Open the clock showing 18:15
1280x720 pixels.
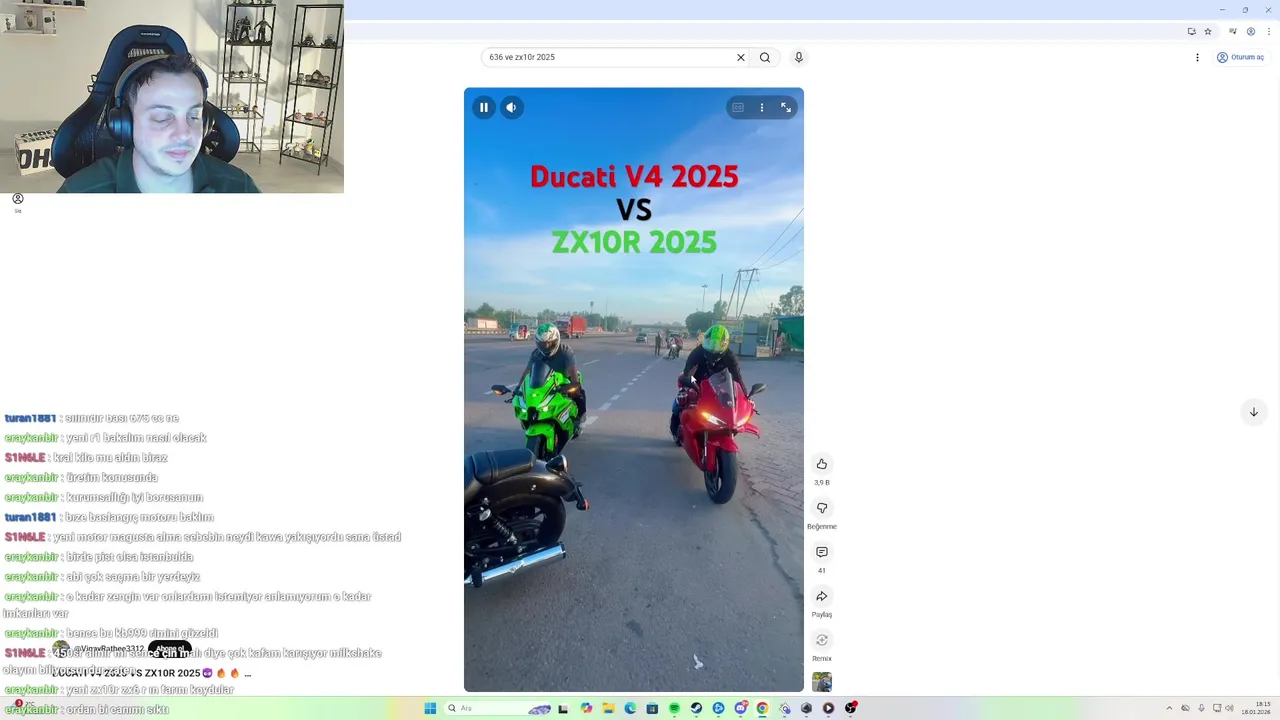coord(1256,708)
